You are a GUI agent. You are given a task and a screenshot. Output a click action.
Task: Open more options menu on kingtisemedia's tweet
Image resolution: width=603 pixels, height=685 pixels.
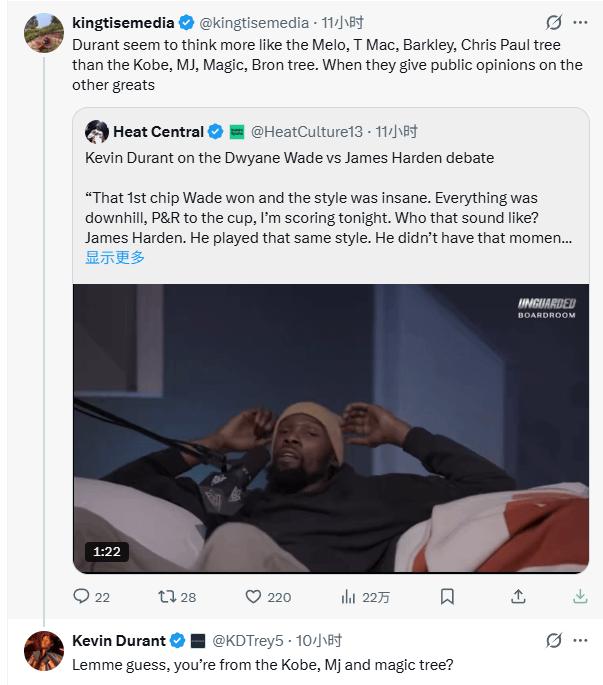point(580,22)
